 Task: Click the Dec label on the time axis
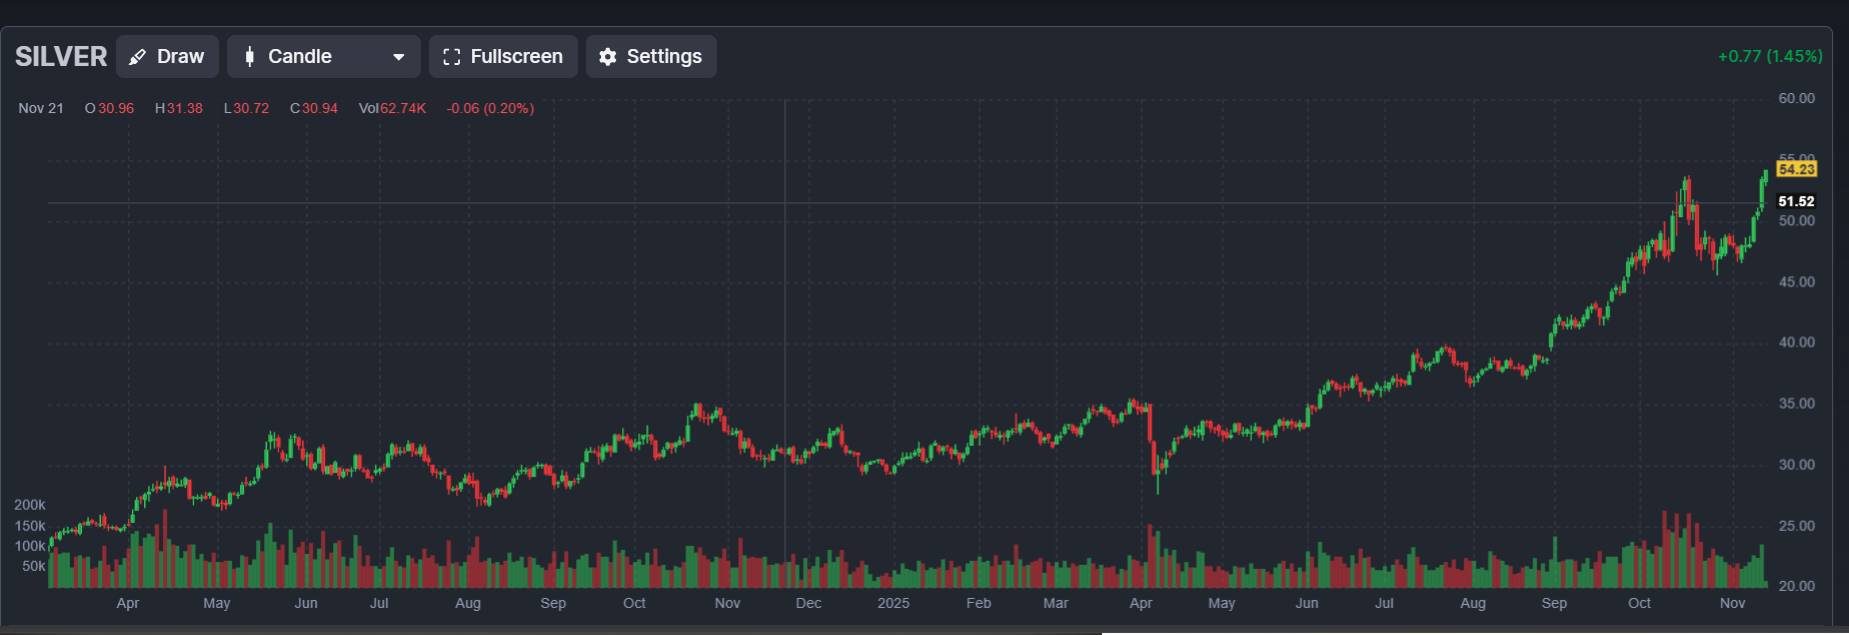click(x=808, y=604)
